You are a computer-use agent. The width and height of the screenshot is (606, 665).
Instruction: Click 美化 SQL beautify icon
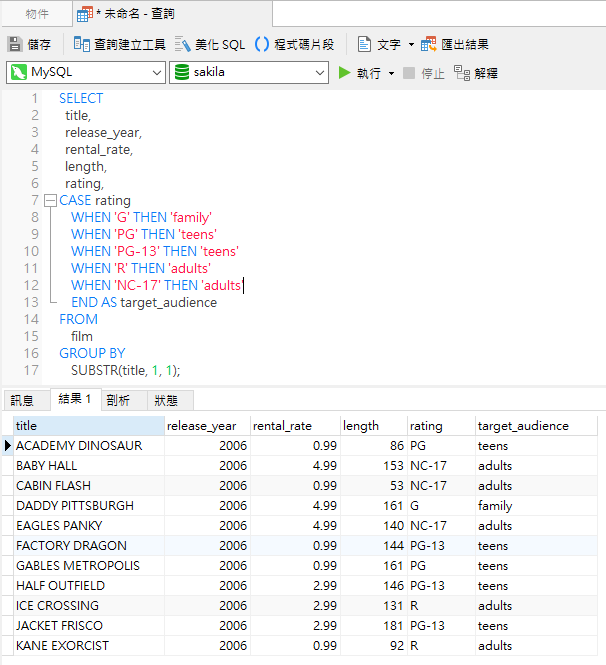pyautogui.click(x=183, y=44)
